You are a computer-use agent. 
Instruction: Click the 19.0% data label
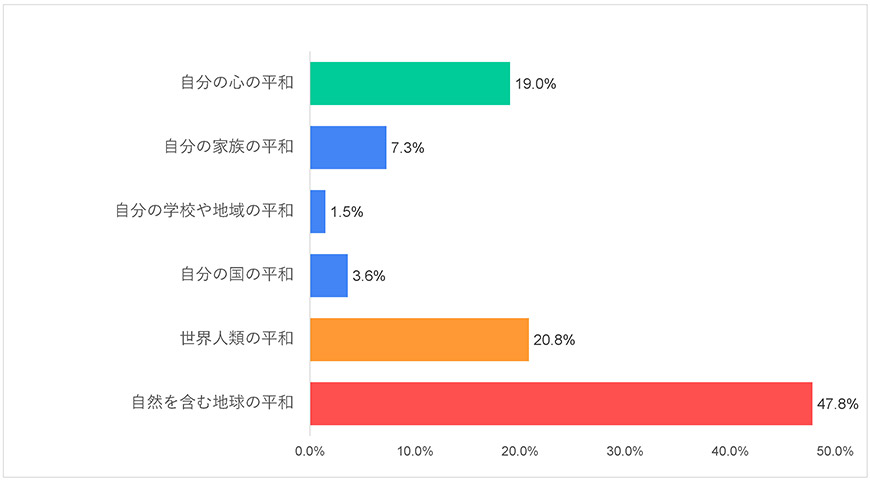tap(535, 84)
